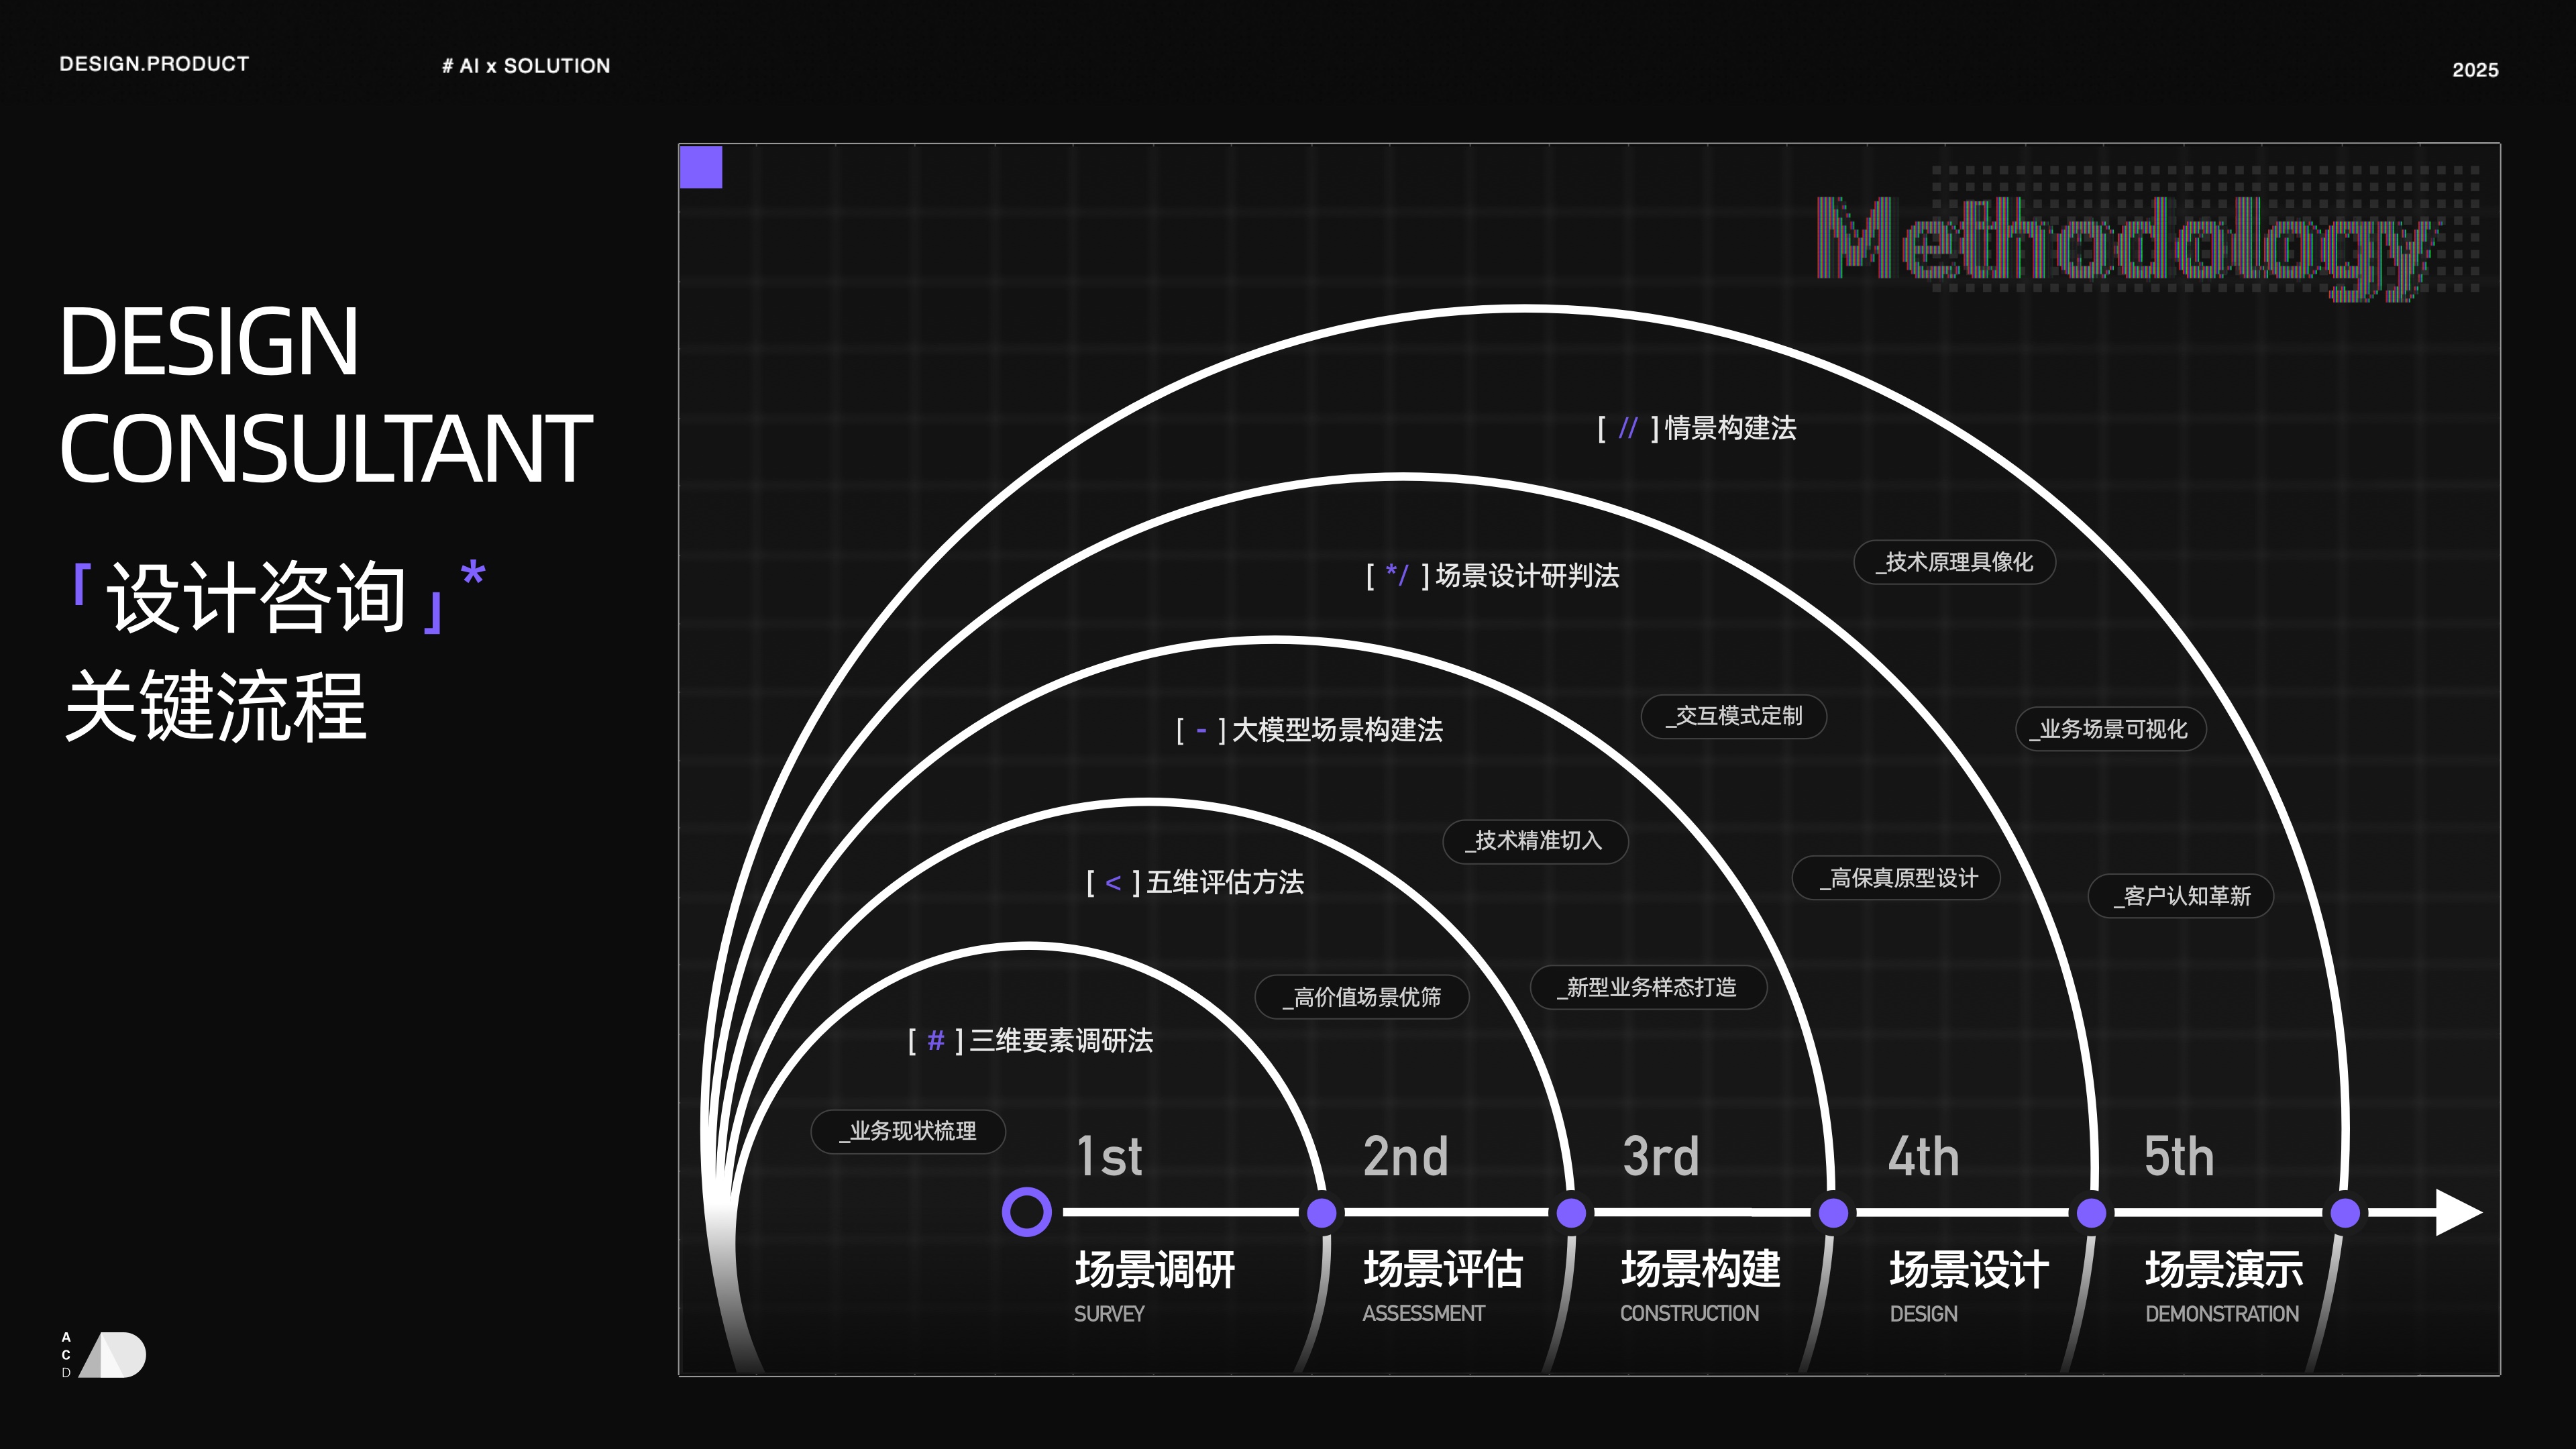Select the _技术原理具像化 pill tag
The width and height of the screenshot is (2576, 1449).
point(1954,562)
